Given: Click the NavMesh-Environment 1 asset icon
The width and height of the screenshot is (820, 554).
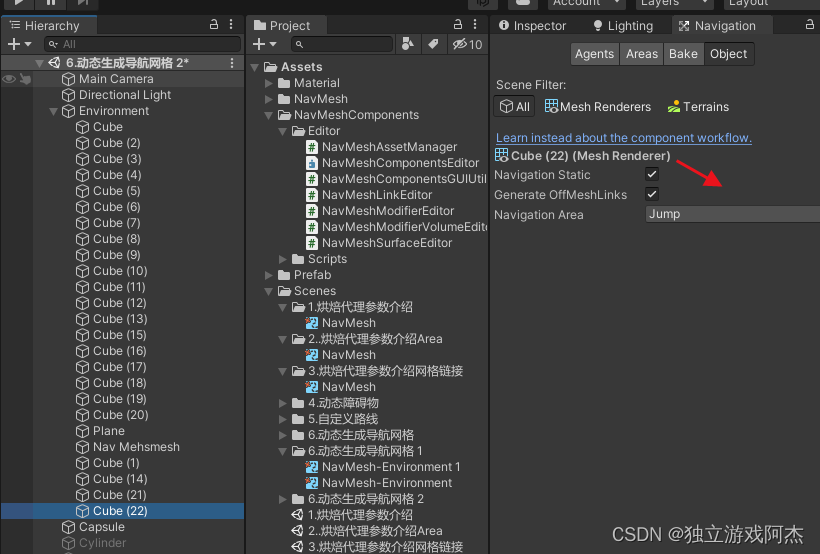Looking at the screenshot, I should pos(312,467).
